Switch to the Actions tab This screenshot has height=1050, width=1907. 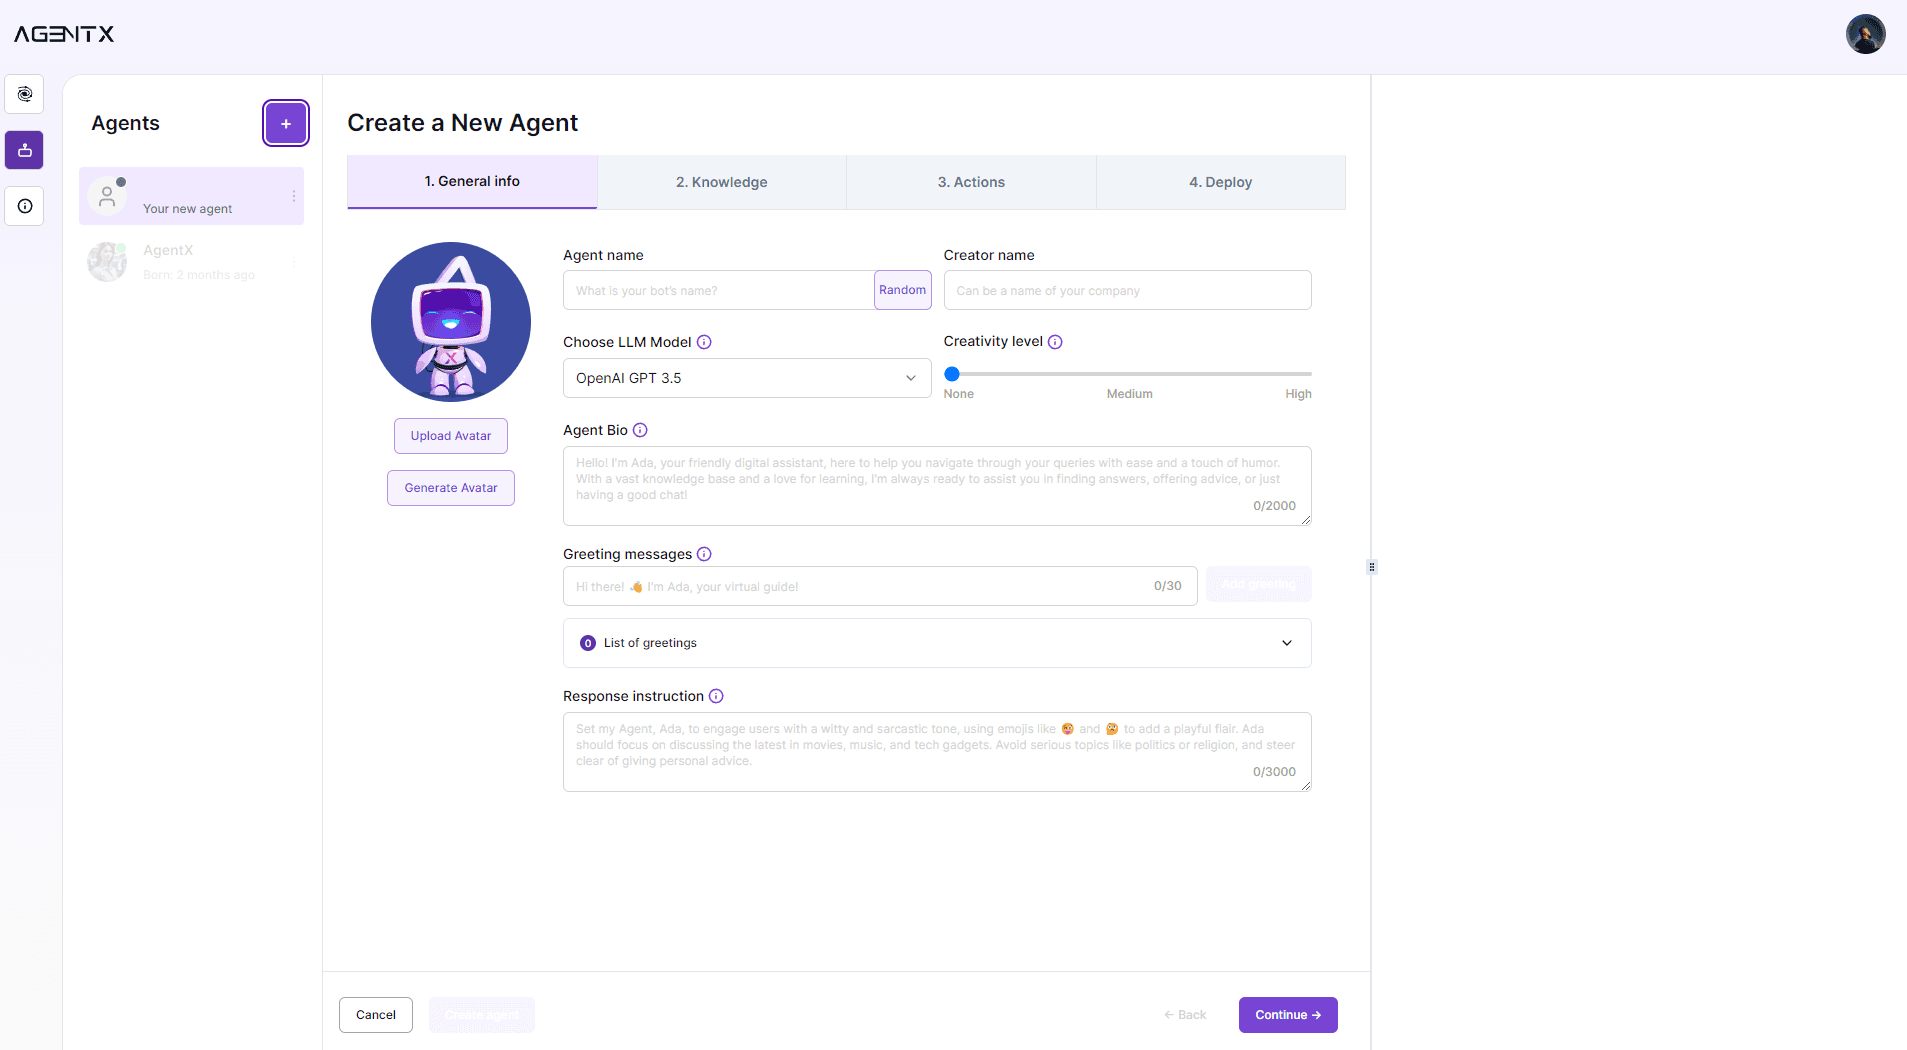coord(971,182)
